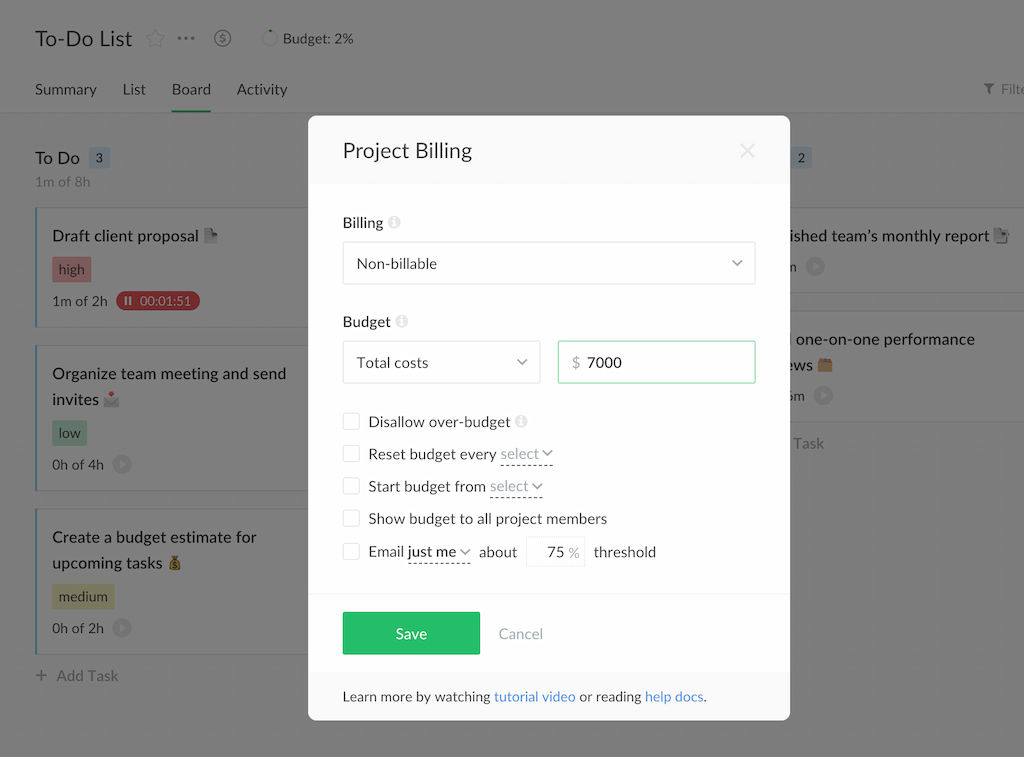Open the project options ellipsis menu
The height and width of the screenshot is (757, 1024).
[186, 38]
